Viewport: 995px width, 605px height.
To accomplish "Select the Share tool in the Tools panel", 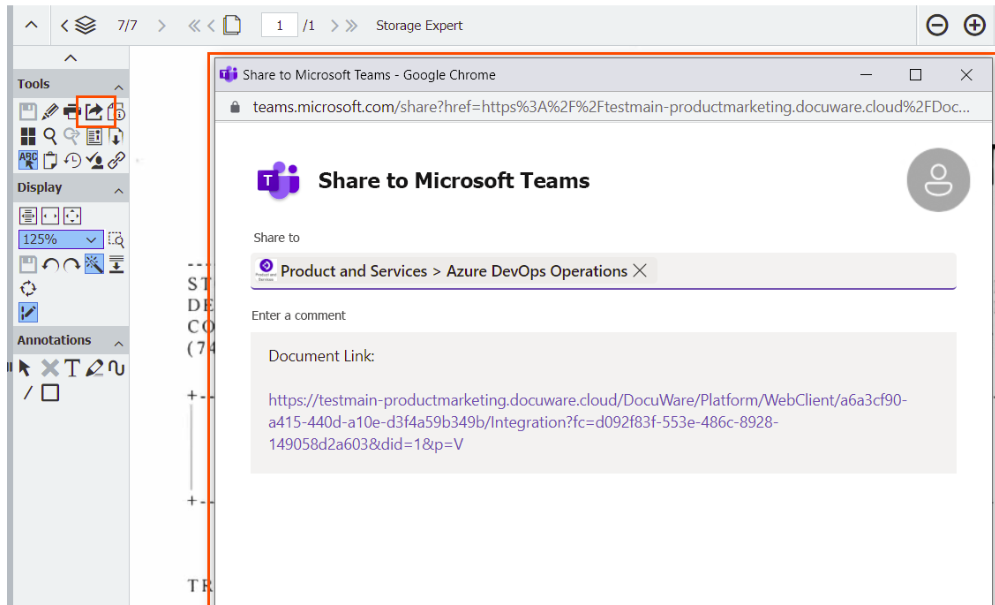I will [92, 111].
